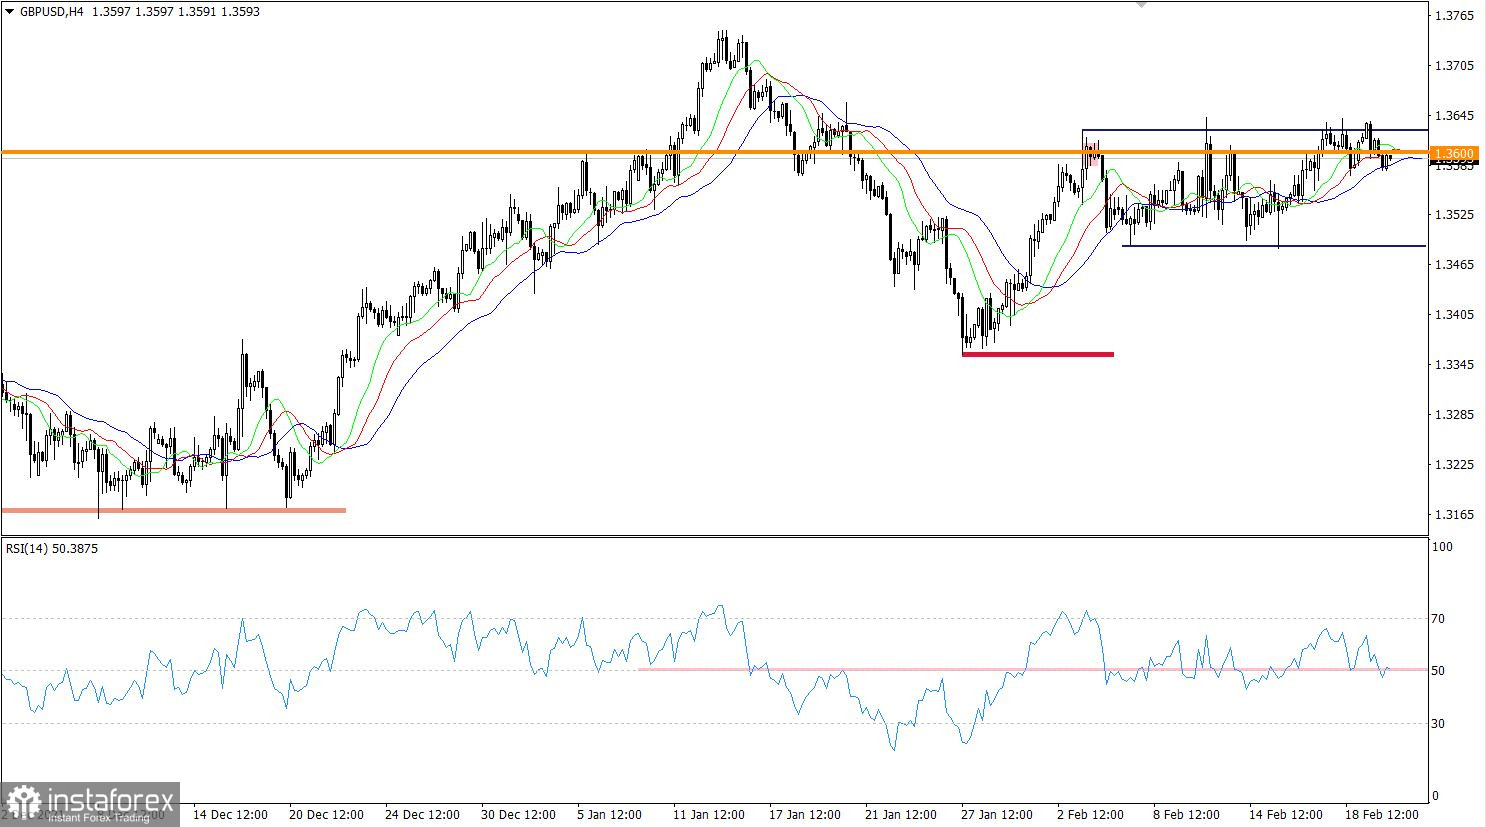Image resolution: width=1486 pixels, height=827 pixels.
Task: Select the dark blue range rectangle's top edge
Action: 1254,130
